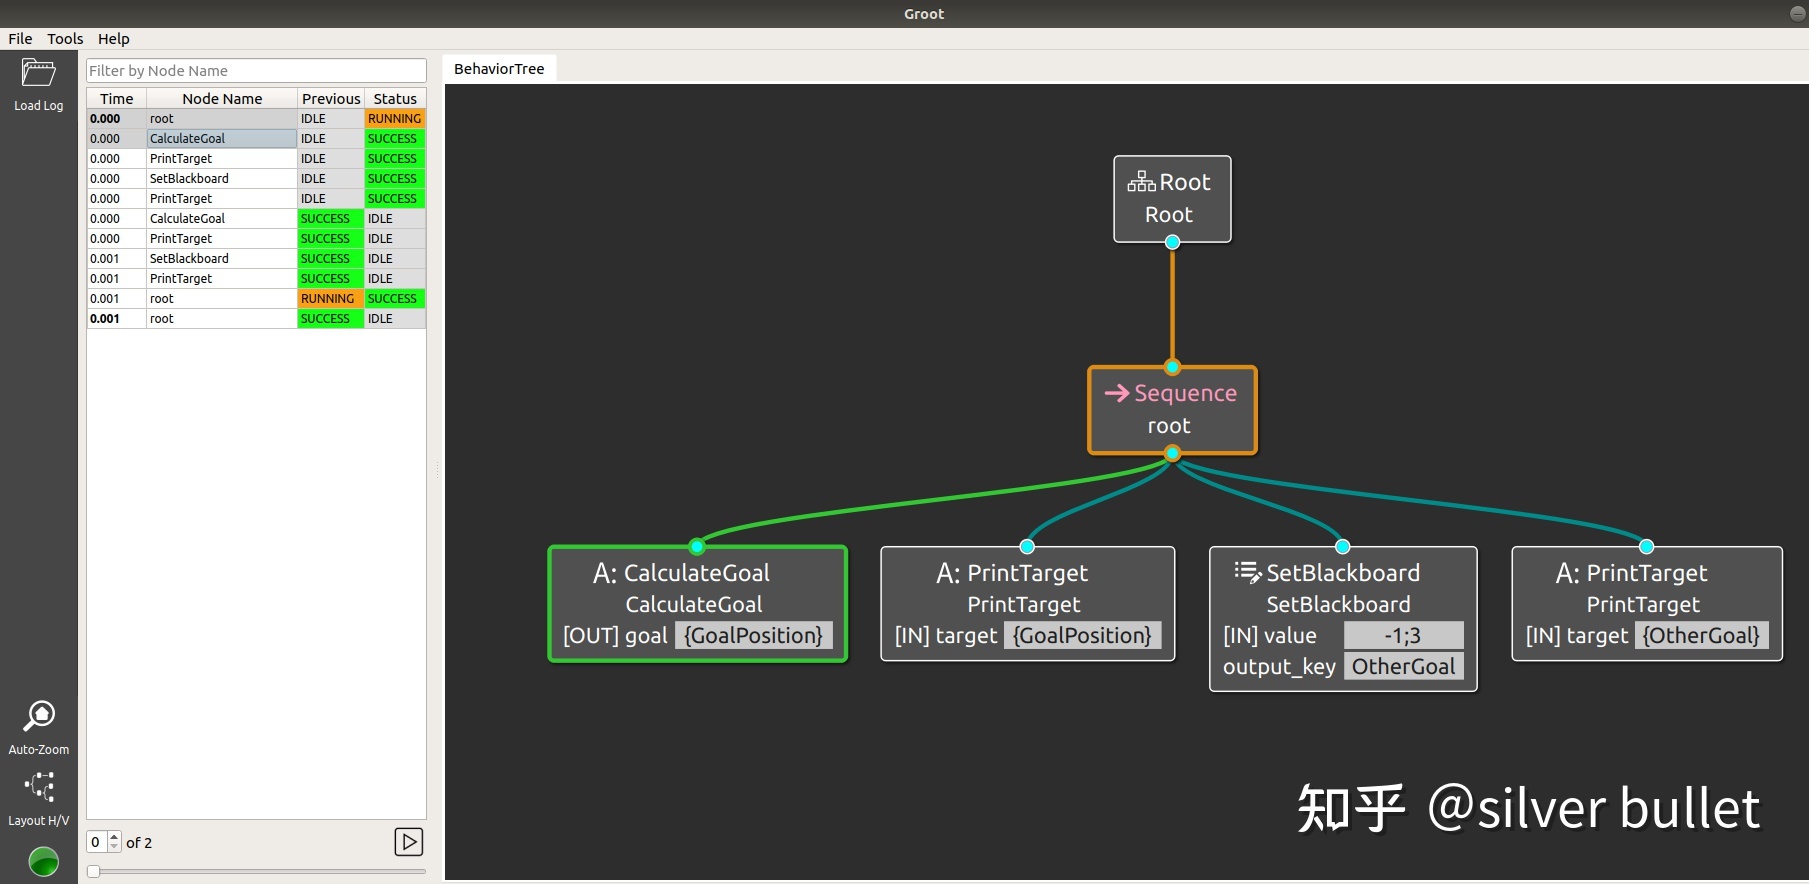Toggle the Layout H/V orientation icon
The width and height of the screenshot is (1809, 884).
[39, 787]
